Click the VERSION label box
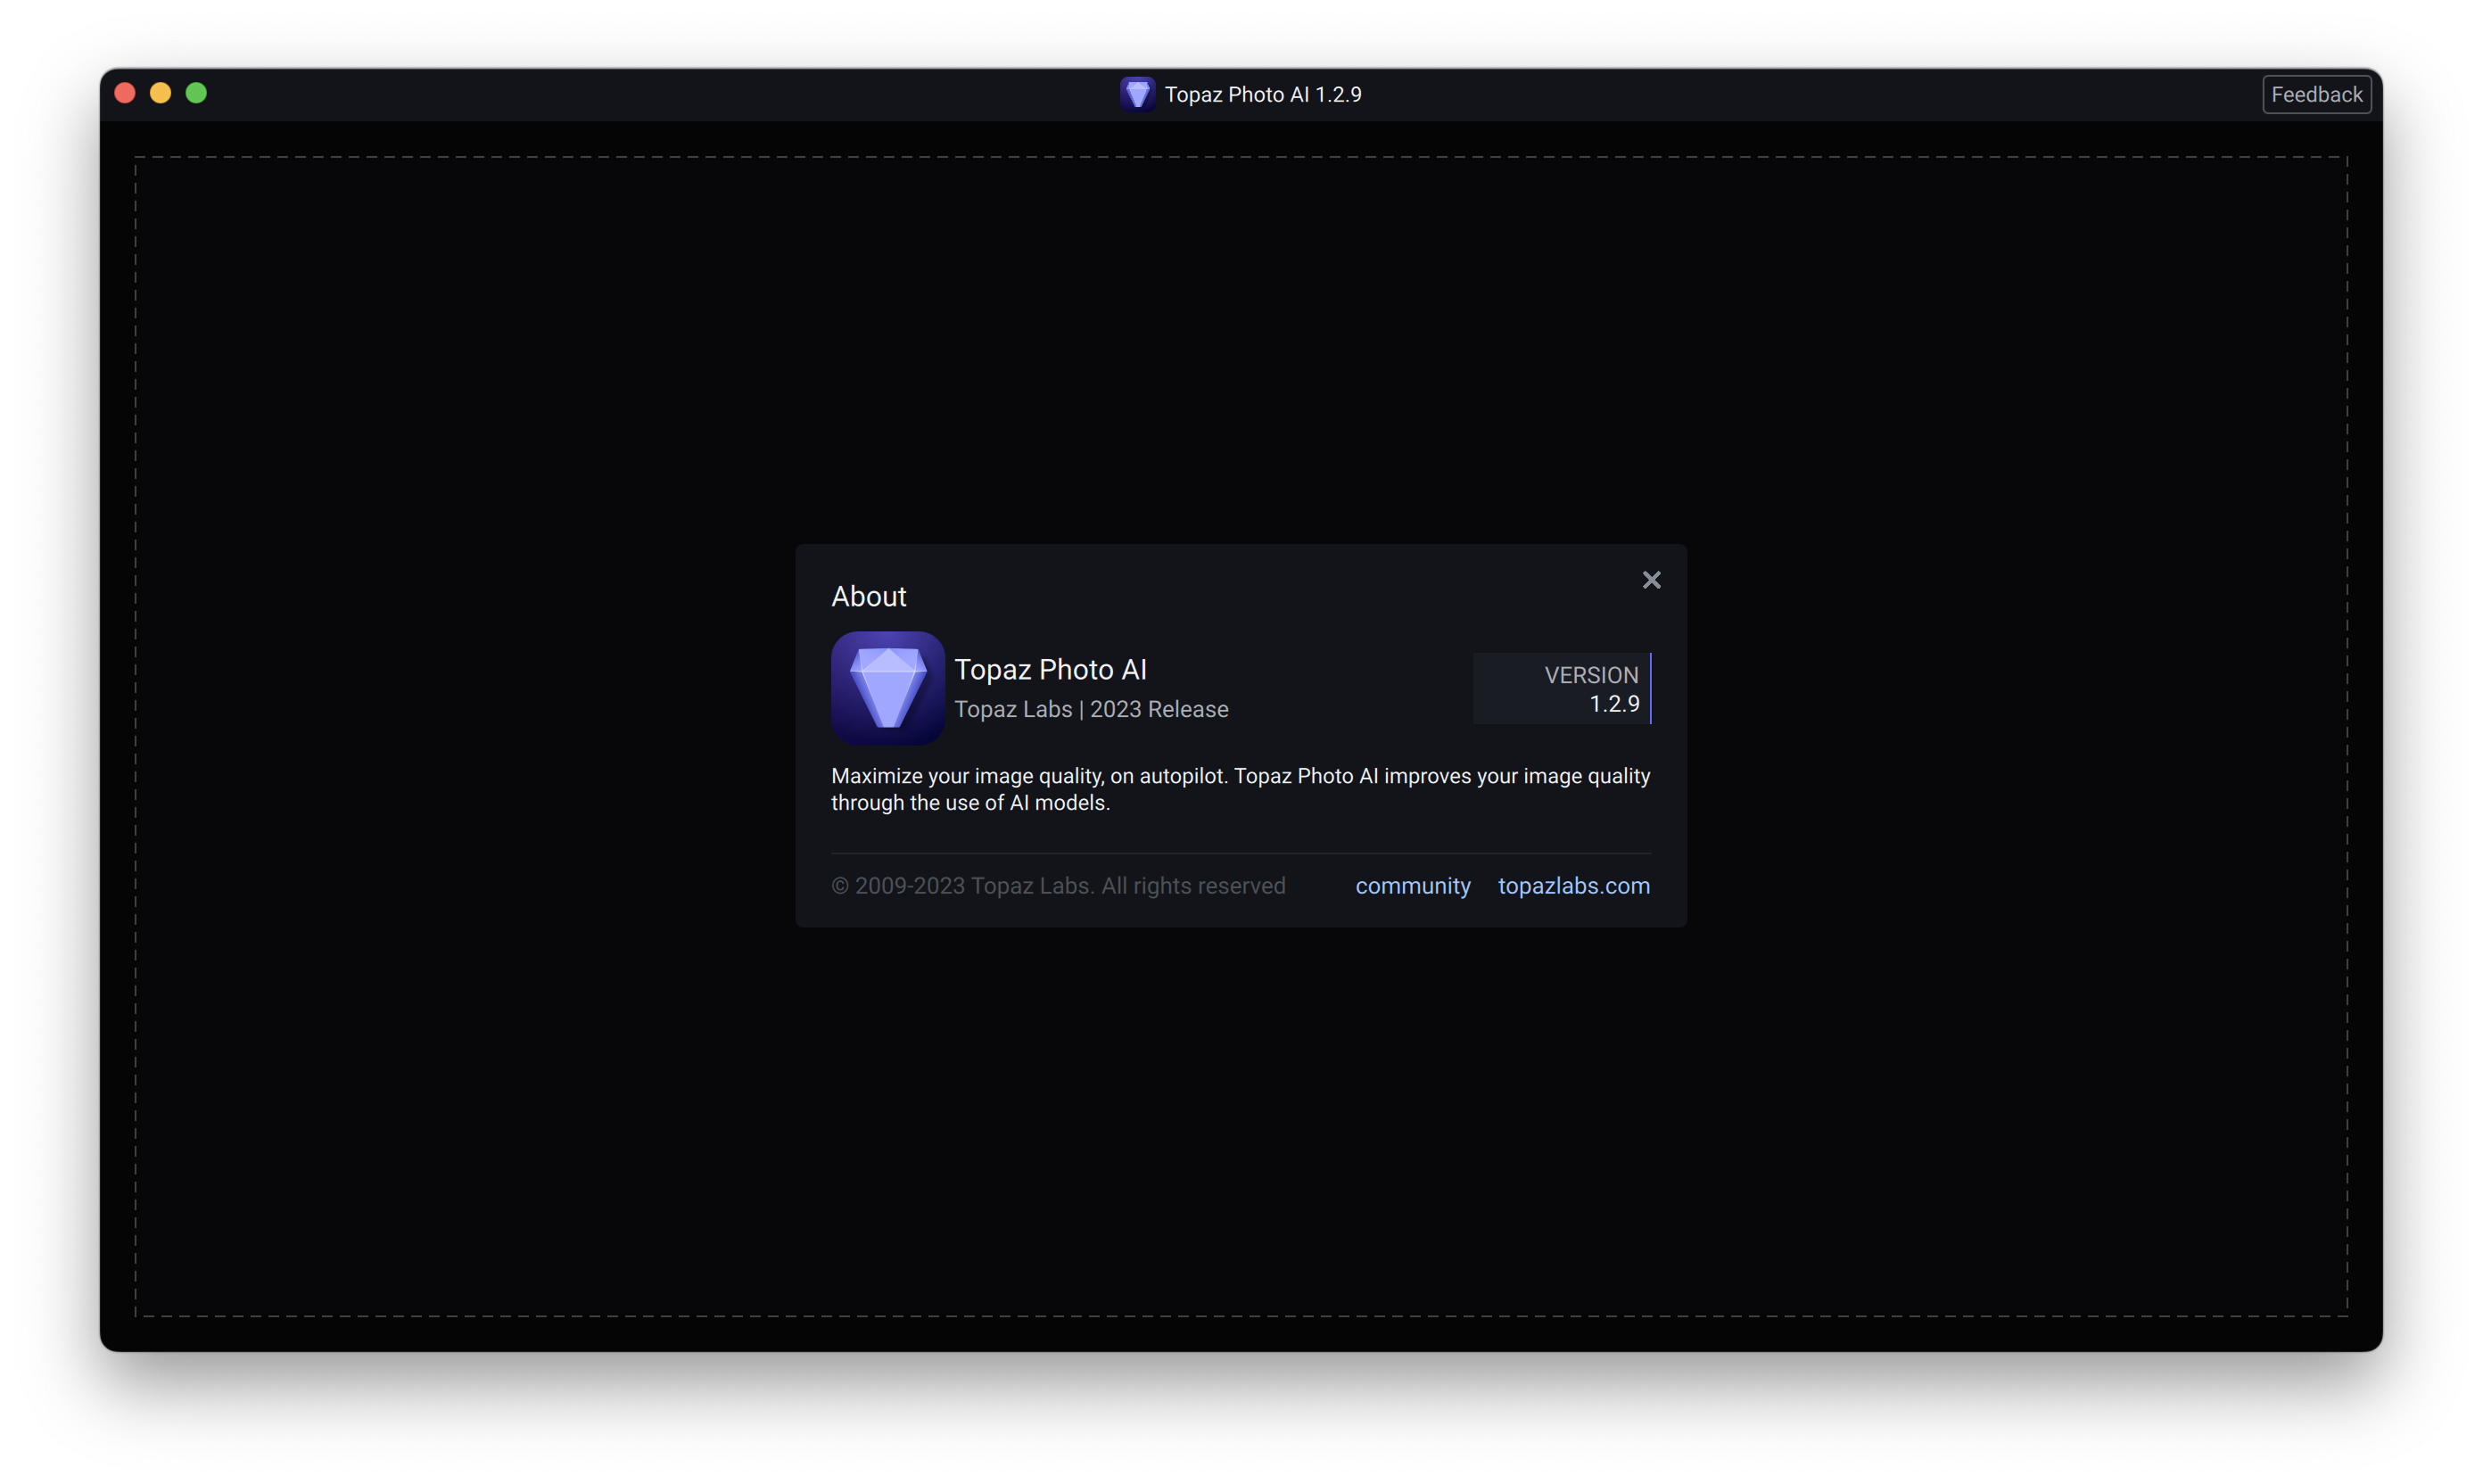The height and width of the screenshot is (1484, 2483). coord(1590,675)
